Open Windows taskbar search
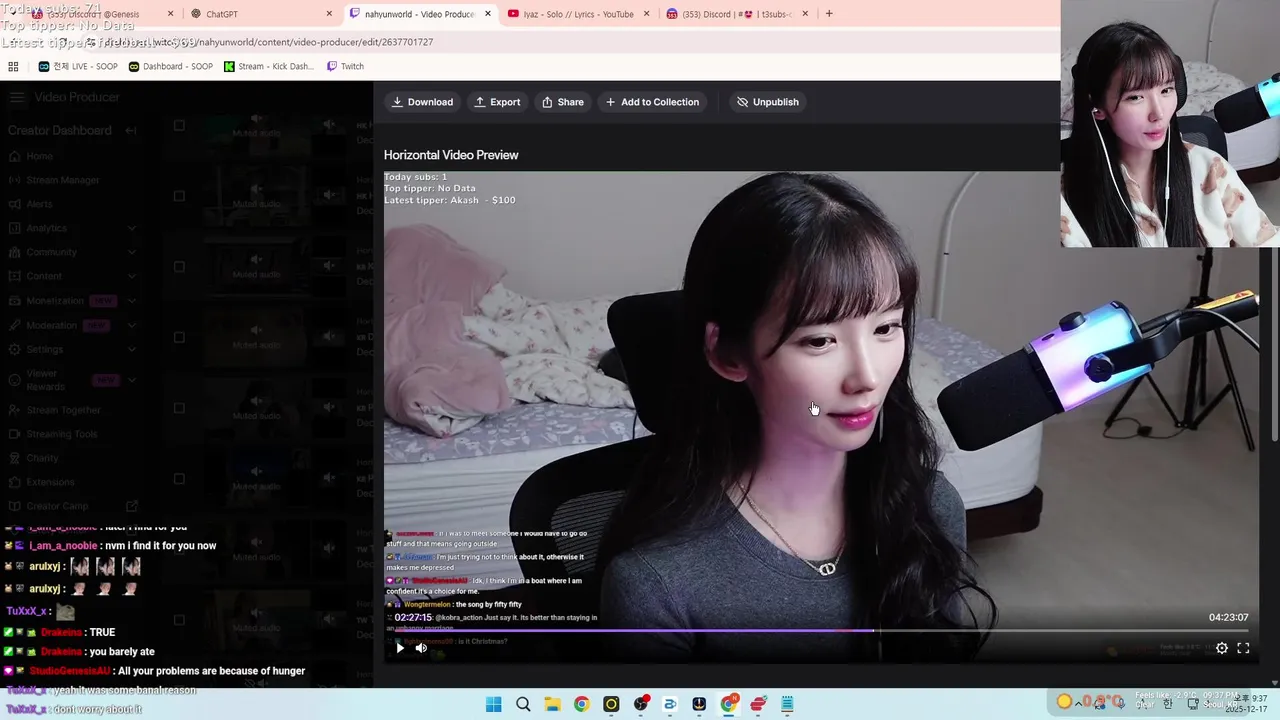This screenshot has width=1280, height=720. point(523,705)
